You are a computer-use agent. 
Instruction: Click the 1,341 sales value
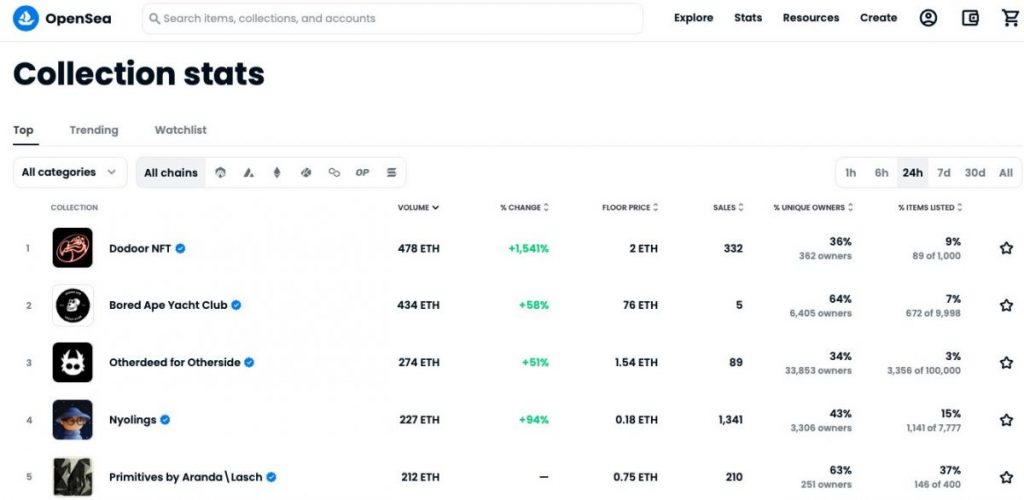(730, 420)
